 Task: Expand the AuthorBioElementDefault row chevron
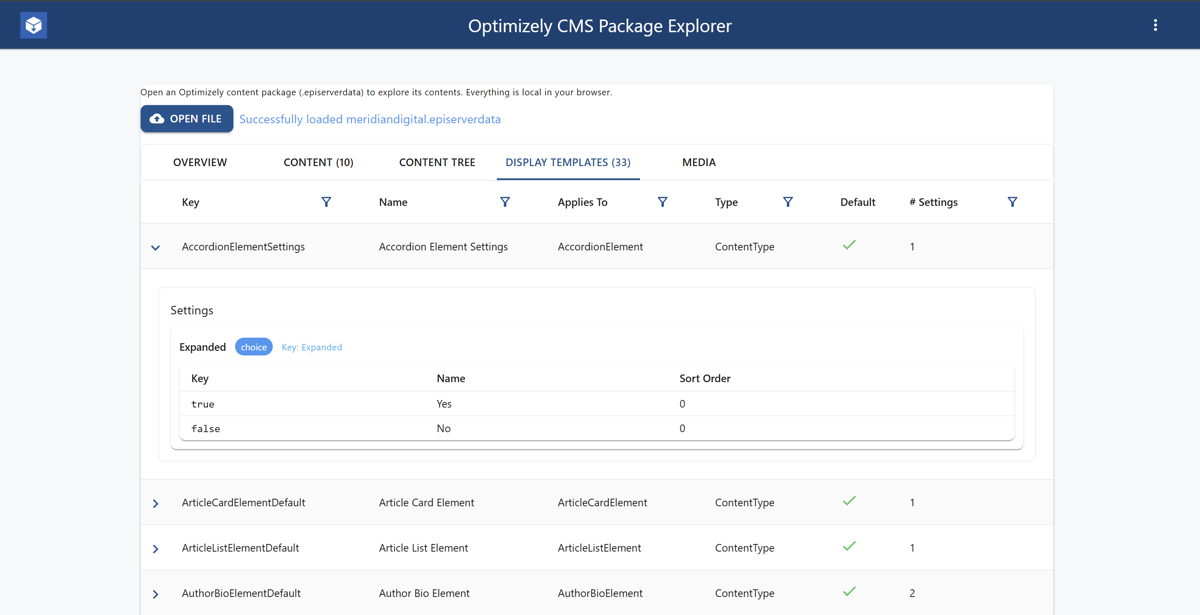pyautogui.click(x=155, y=593)
